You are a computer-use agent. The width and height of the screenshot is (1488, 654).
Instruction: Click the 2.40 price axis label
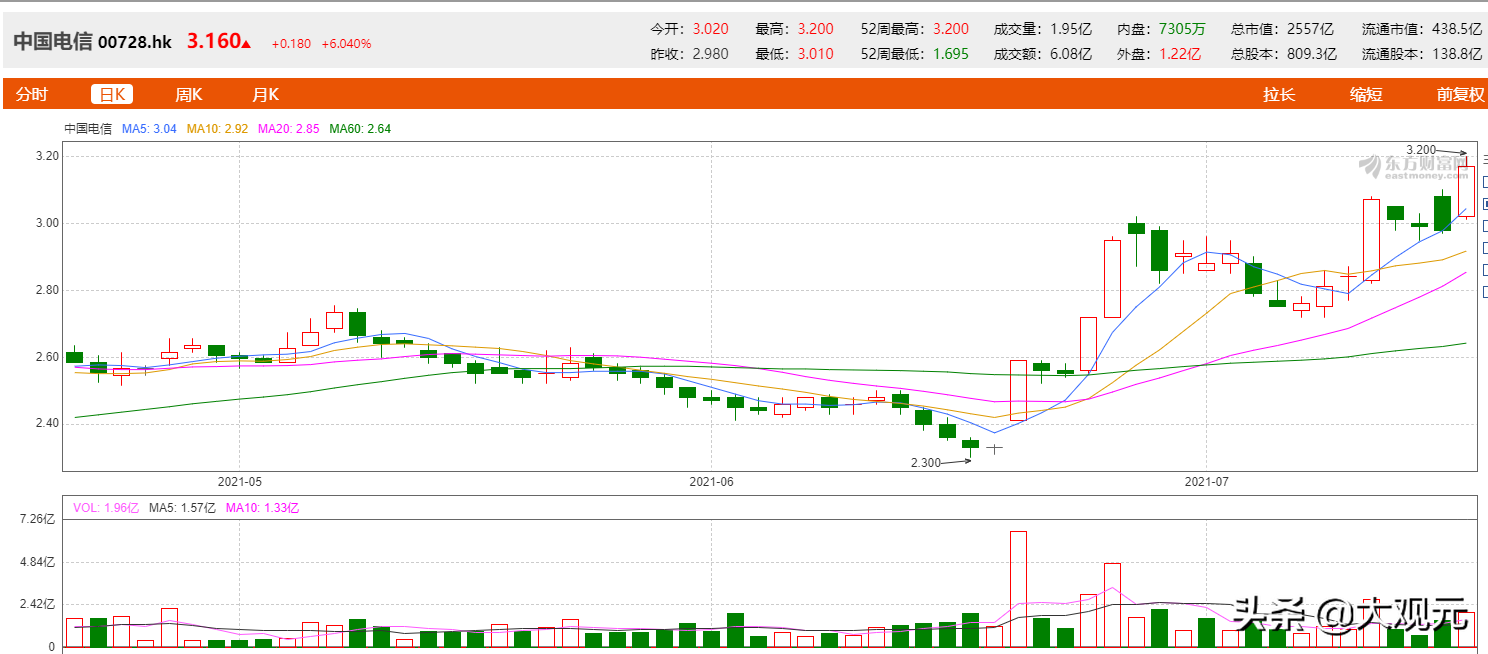tap(47, 423)
